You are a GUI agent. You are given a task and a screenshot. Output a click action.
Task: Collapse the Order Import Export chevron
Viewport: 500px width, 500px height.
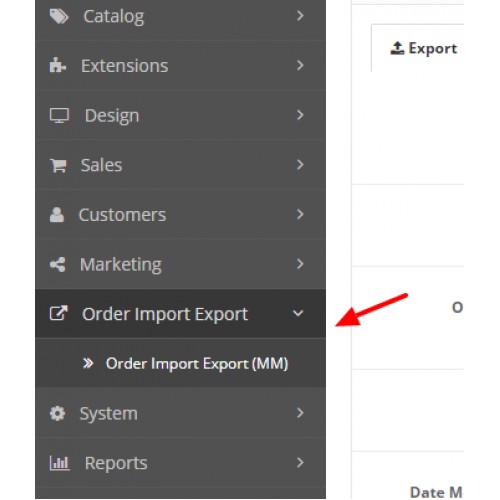(298, 313)
